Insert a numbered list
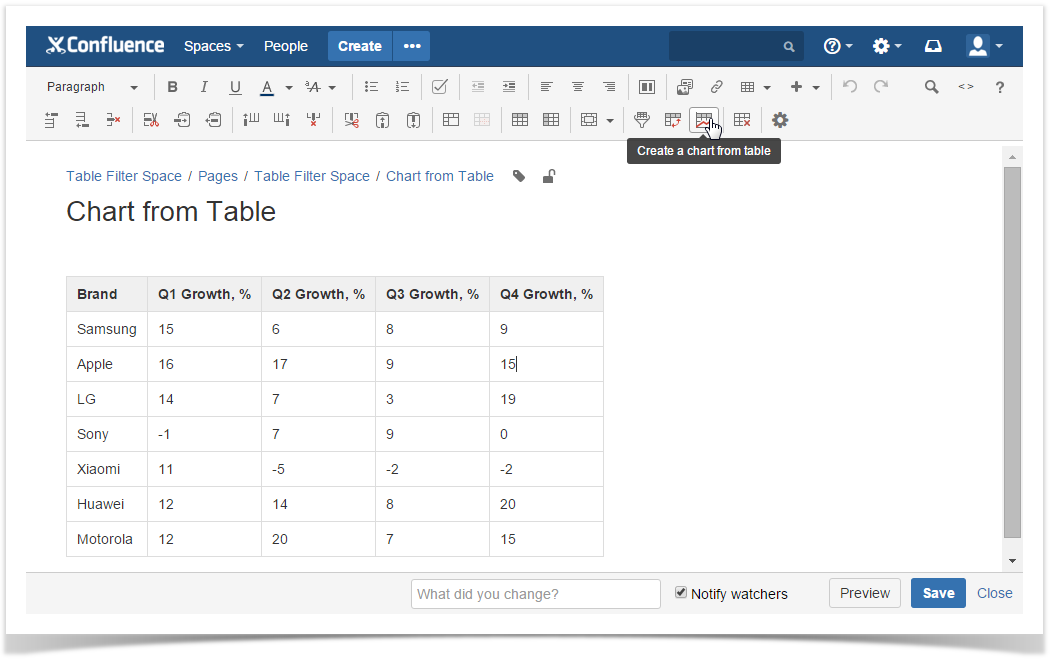This screenshot has height=663, width=1057. coord(402,87)
